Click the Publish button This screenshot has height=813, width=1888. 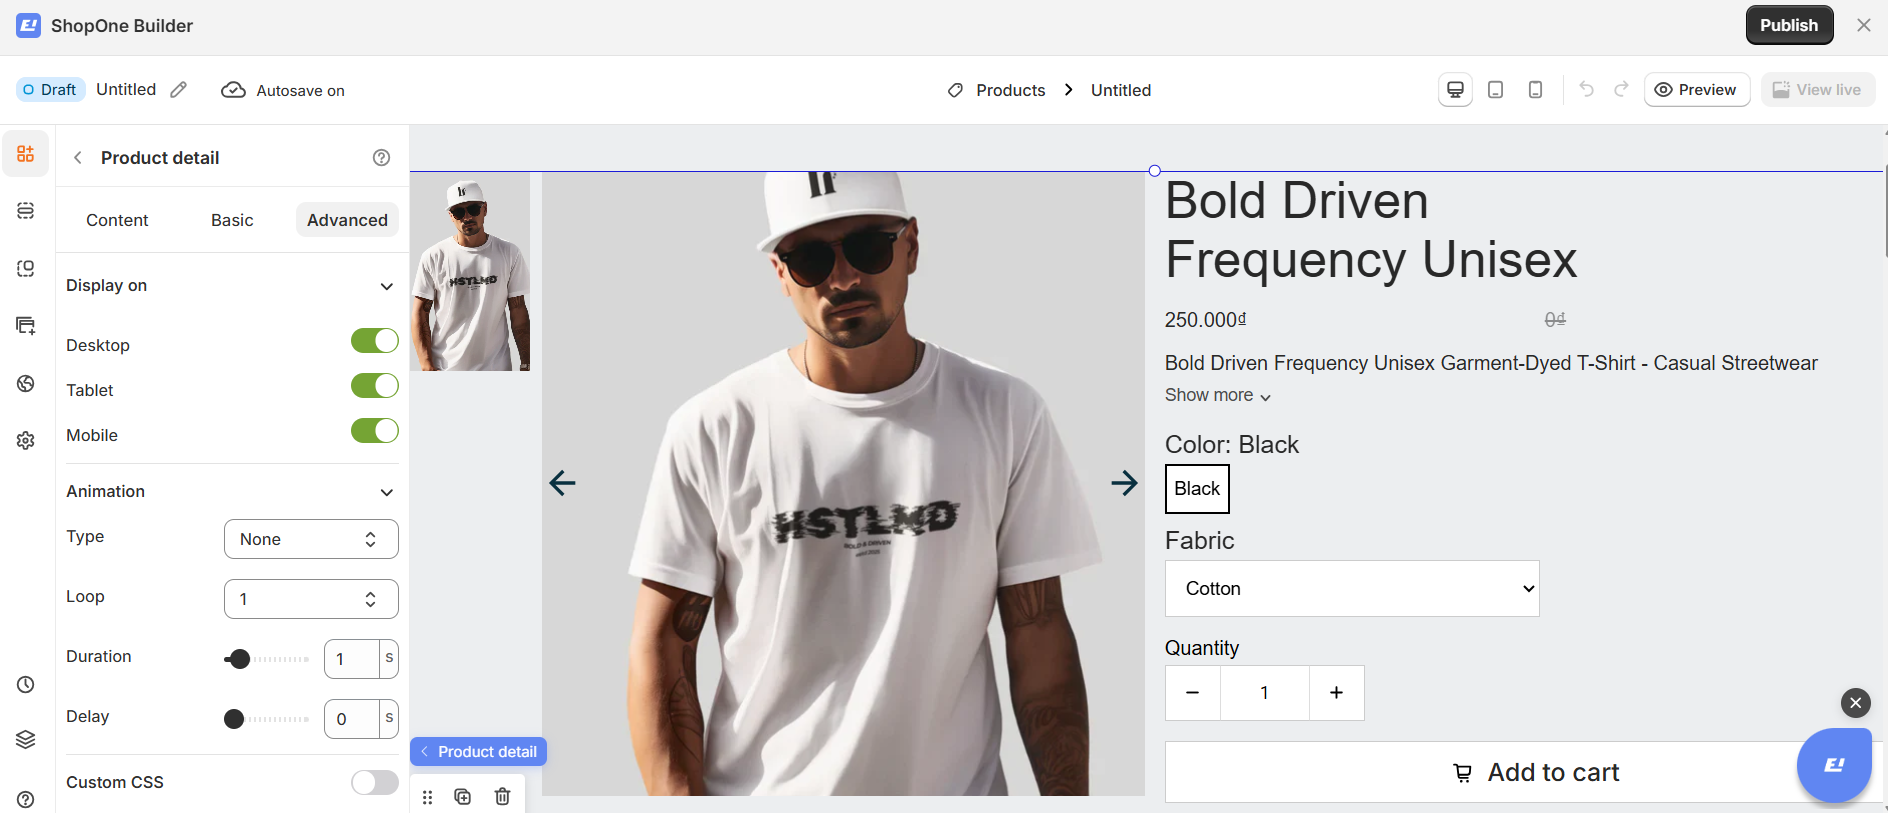coord(1789,25)
